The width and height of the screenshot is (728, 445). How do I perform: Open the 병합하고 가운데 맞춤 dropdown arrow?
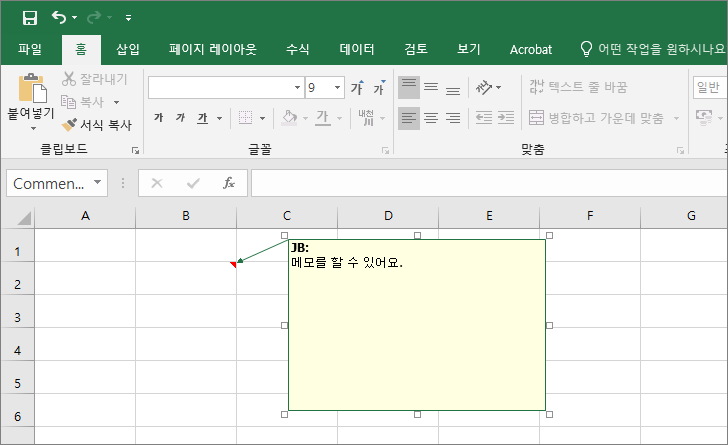point(676,118)
